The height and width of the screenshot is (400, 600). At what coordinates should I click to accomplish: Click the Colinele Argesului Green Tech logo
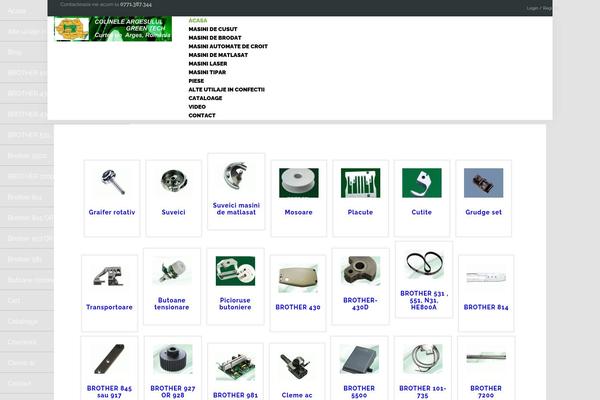(113, 29)
